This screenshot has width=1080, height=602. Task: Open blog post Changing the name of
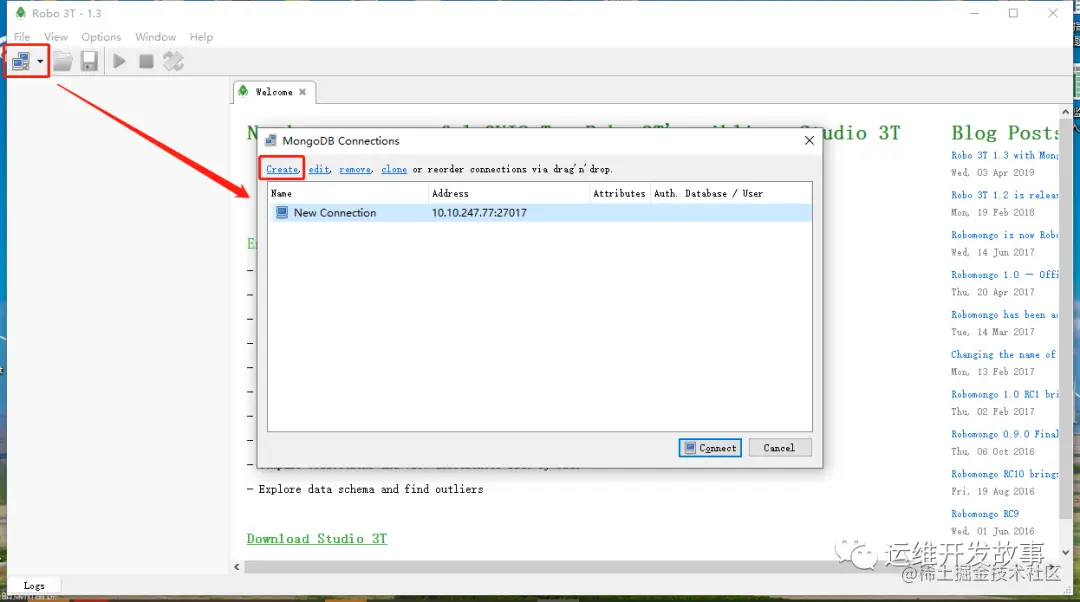pyautogui.click(x=1003, y=355)
